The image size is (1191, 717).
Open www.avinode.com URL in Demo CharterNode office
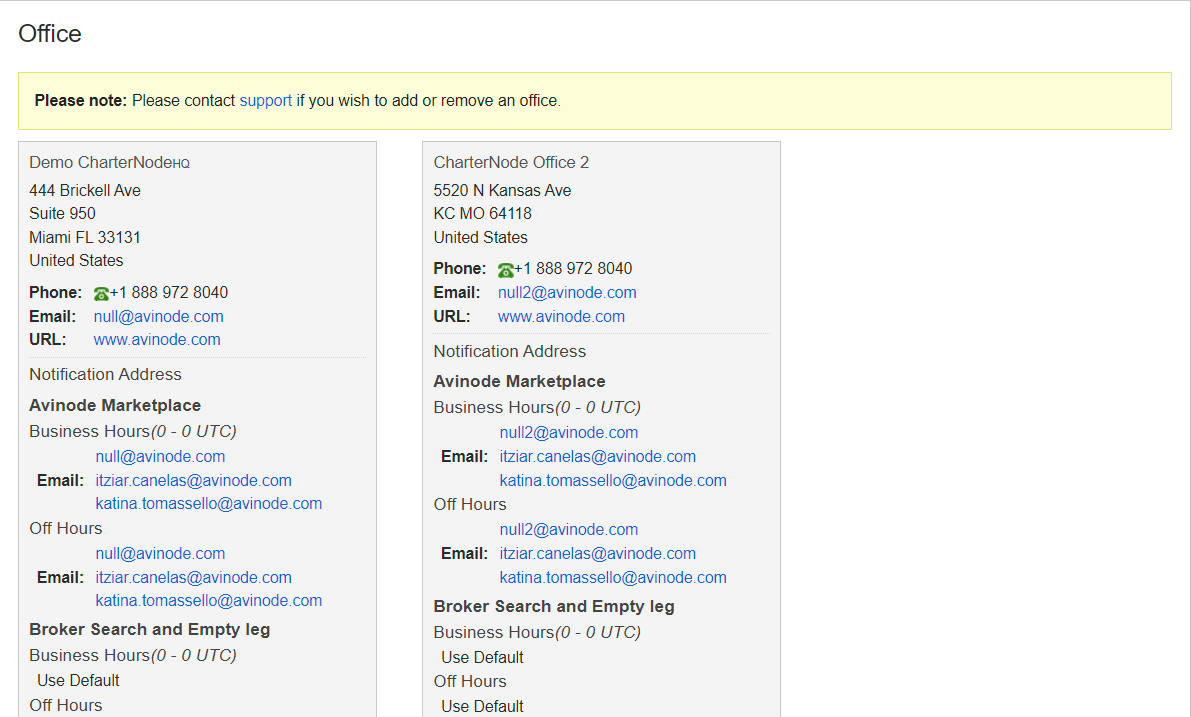157,340
